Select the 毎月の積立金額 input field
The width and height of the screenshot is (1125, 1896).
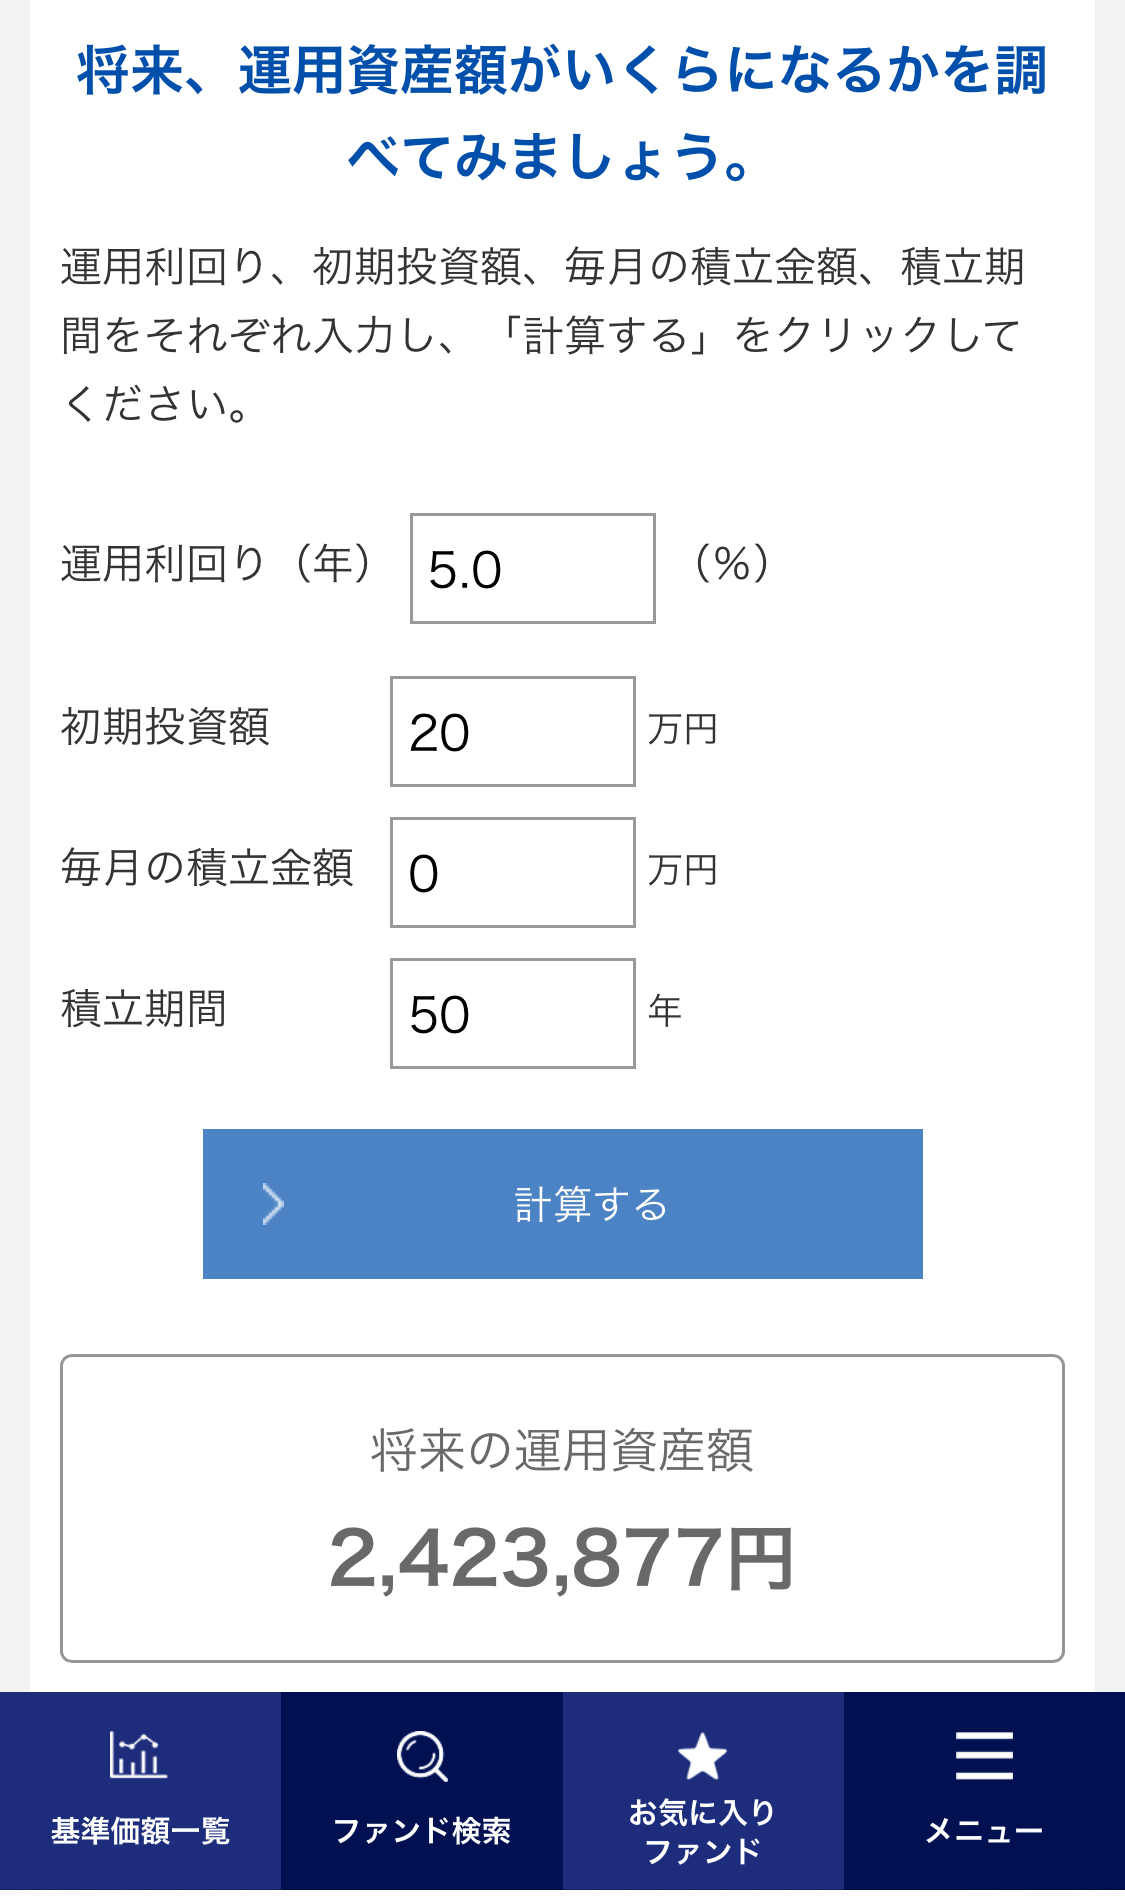point(512,872)
